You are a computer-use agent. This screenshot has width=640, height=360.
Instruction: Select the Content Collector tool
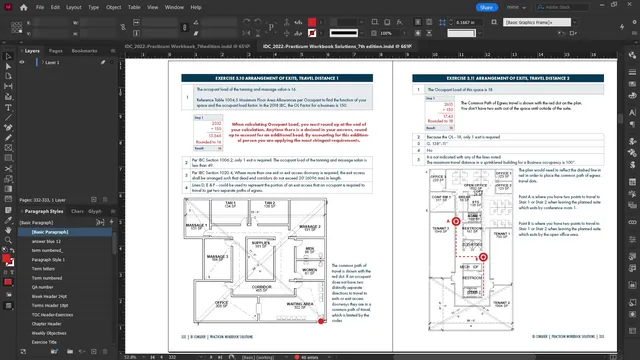coord(8,97)
